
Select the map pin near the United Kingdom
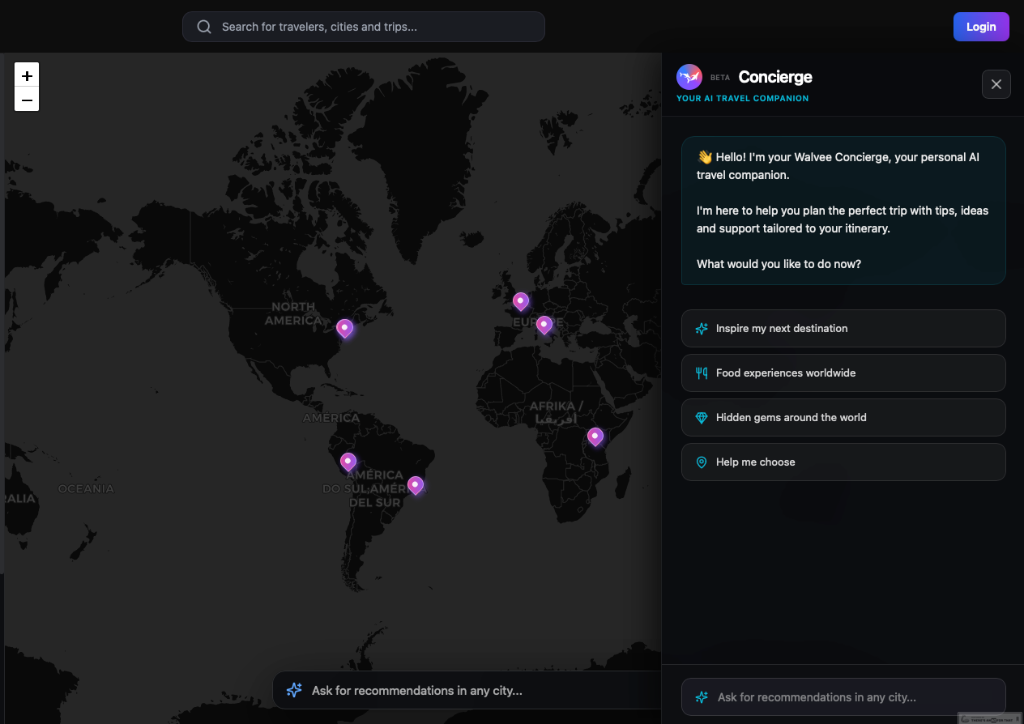point(520,301)
